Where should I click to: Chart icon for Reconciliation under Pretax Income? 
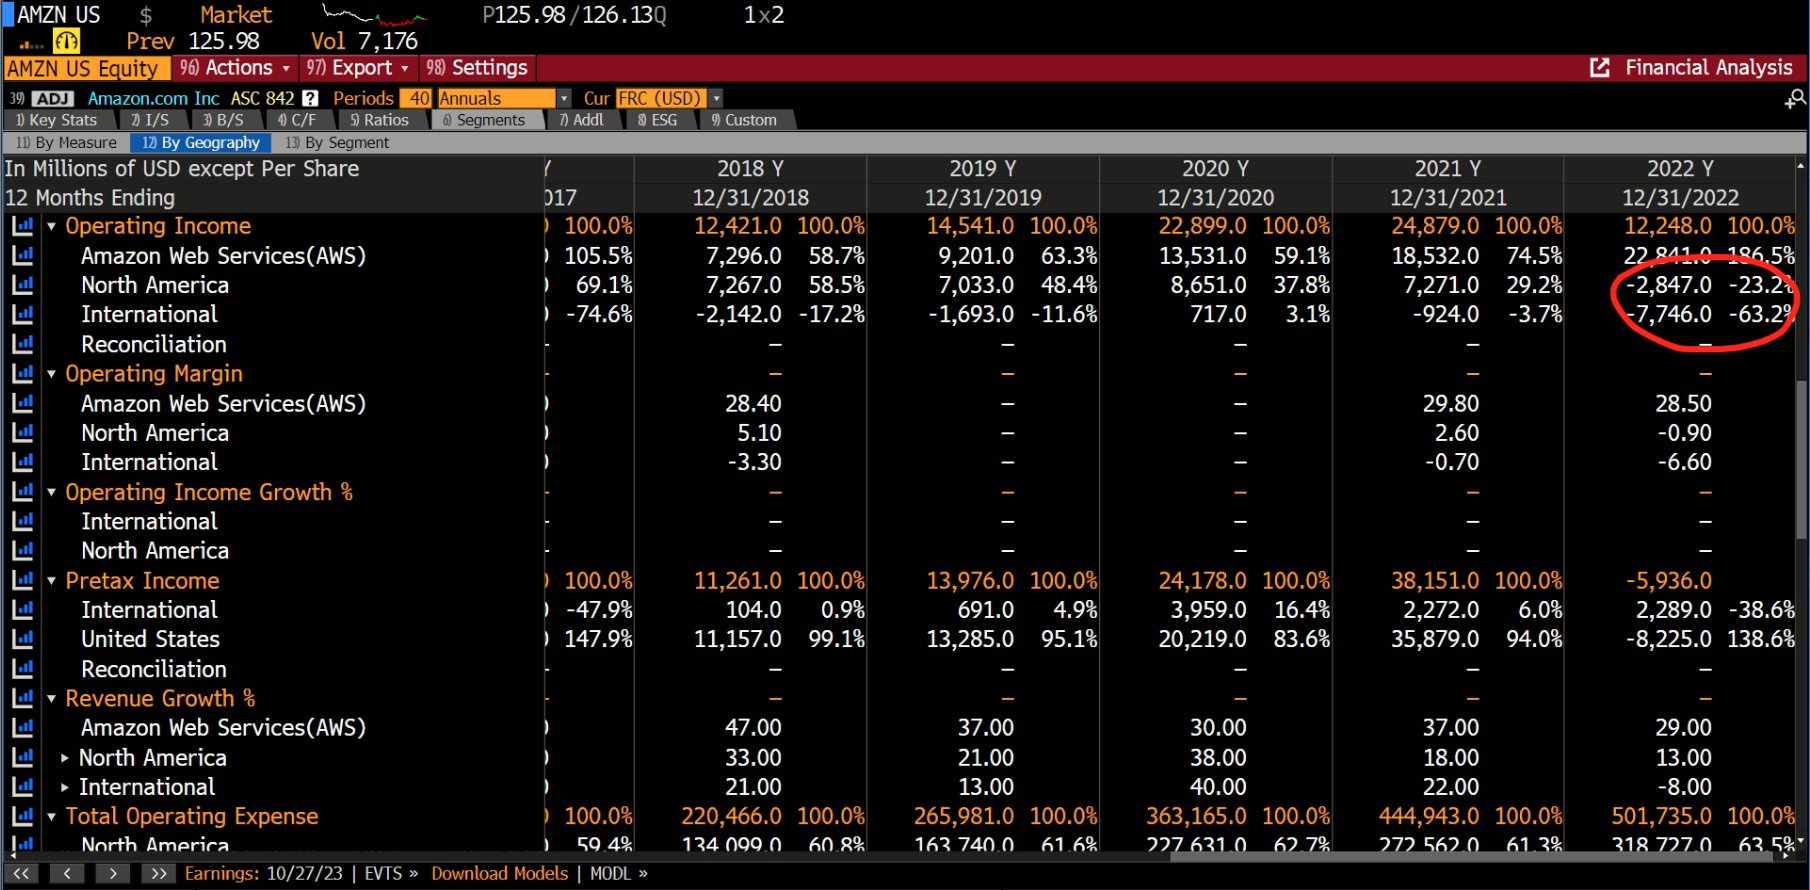point(22,669)
